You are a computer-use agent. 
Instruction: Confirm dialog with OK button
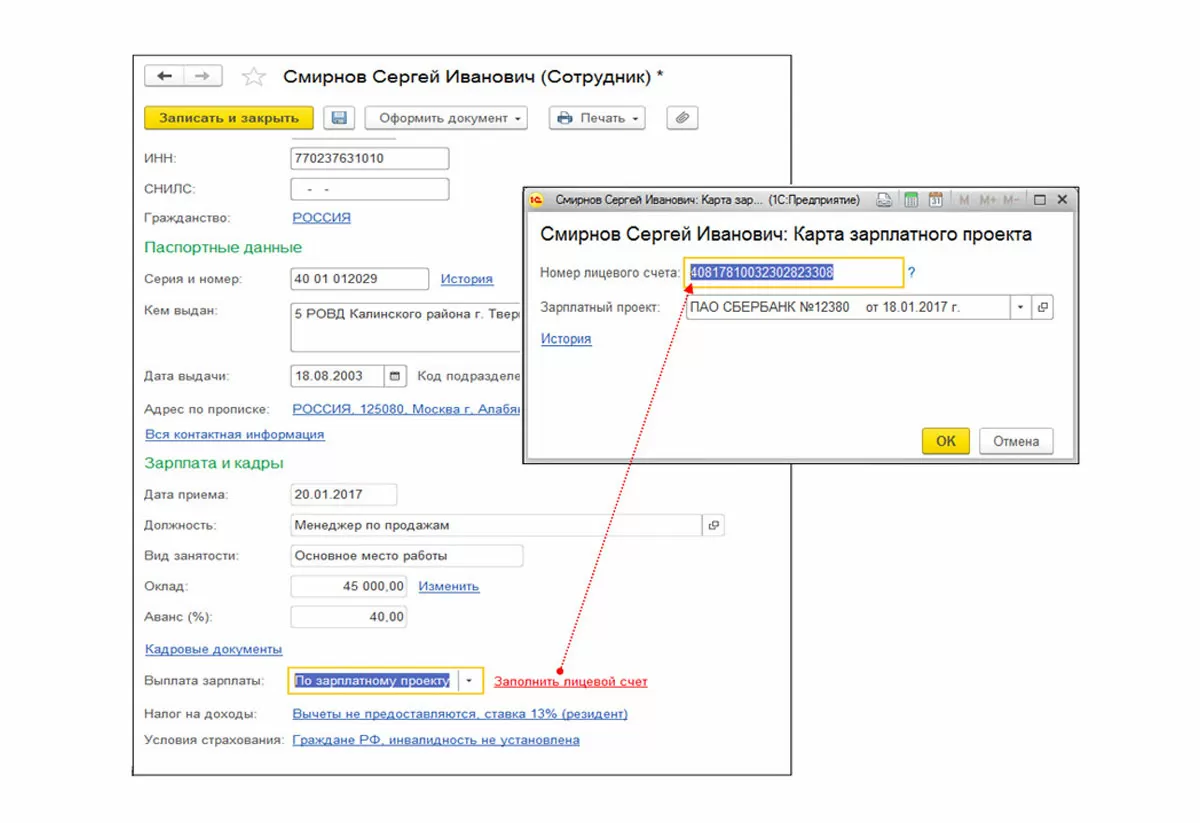(x=945, y=441)
